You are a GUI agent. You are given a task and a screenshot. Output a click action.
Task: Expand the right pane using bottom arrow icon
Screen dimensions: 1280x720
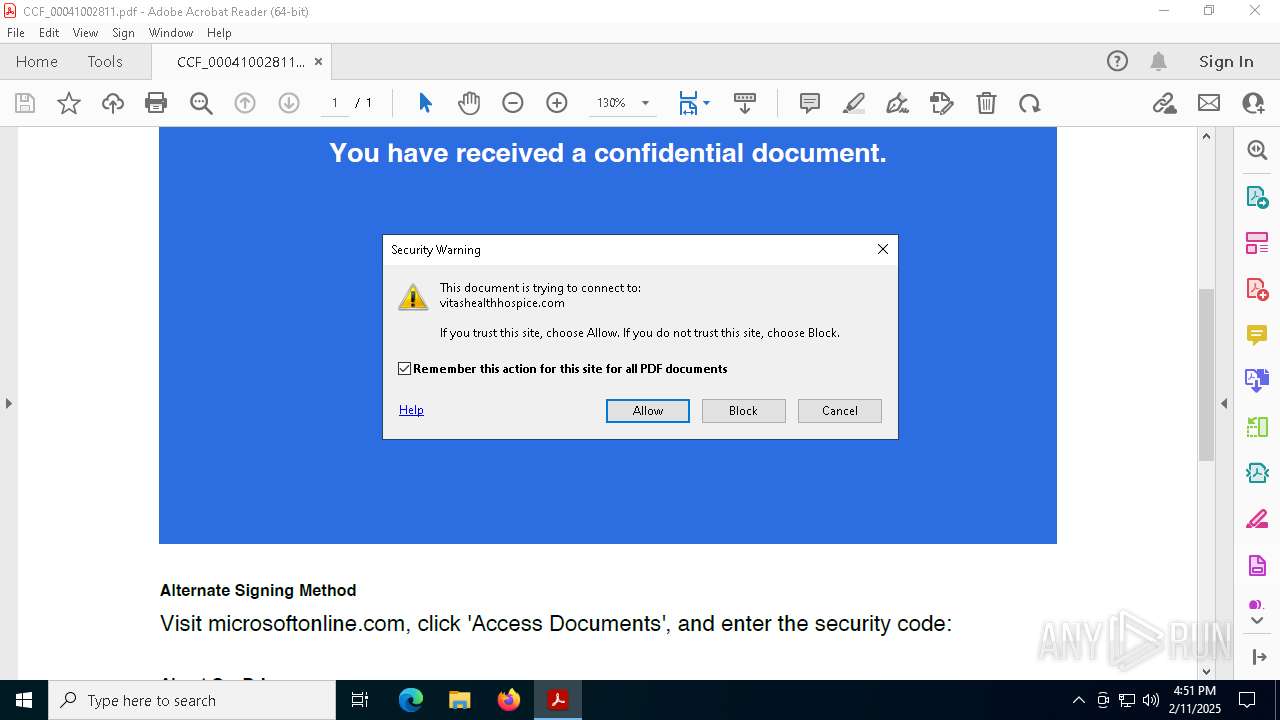click(x=1259, y=657)
